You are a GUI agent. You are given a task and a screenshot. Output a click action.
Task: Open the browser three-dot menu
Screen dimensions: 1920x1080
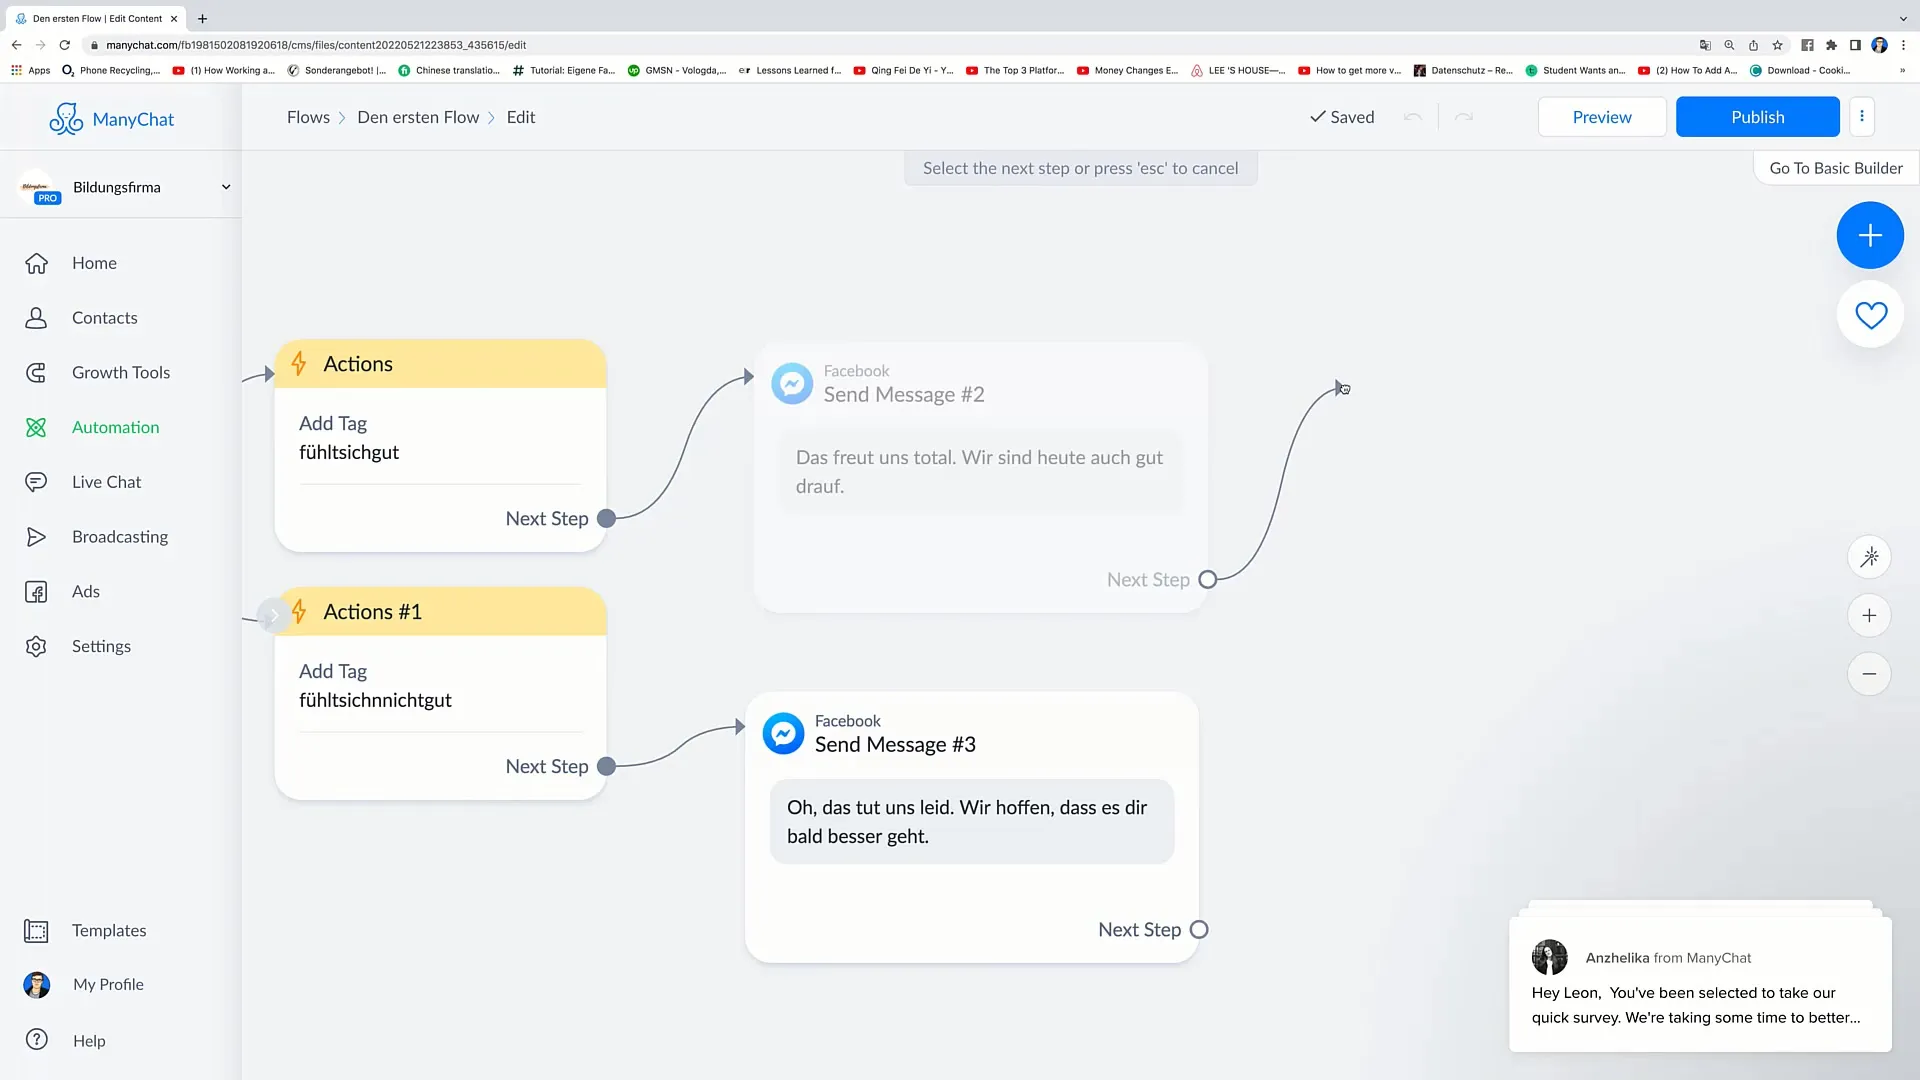1903,45
